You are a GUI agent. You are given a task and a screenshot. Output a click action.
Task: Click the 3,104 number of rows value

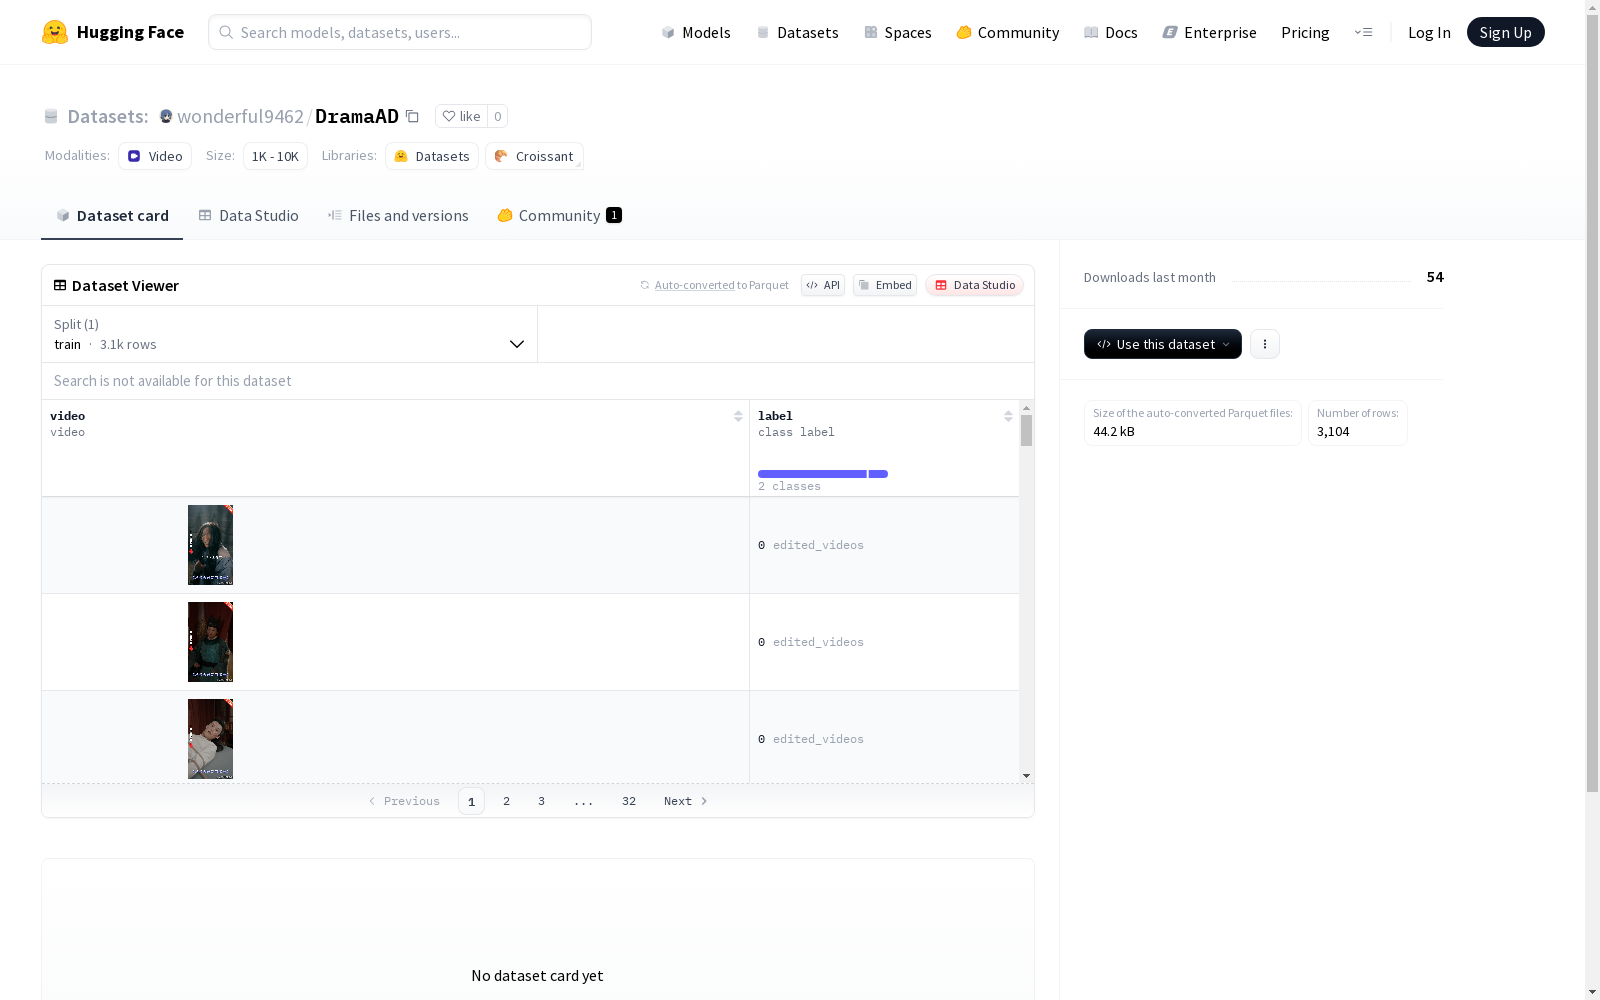(x=1333, y=432)
